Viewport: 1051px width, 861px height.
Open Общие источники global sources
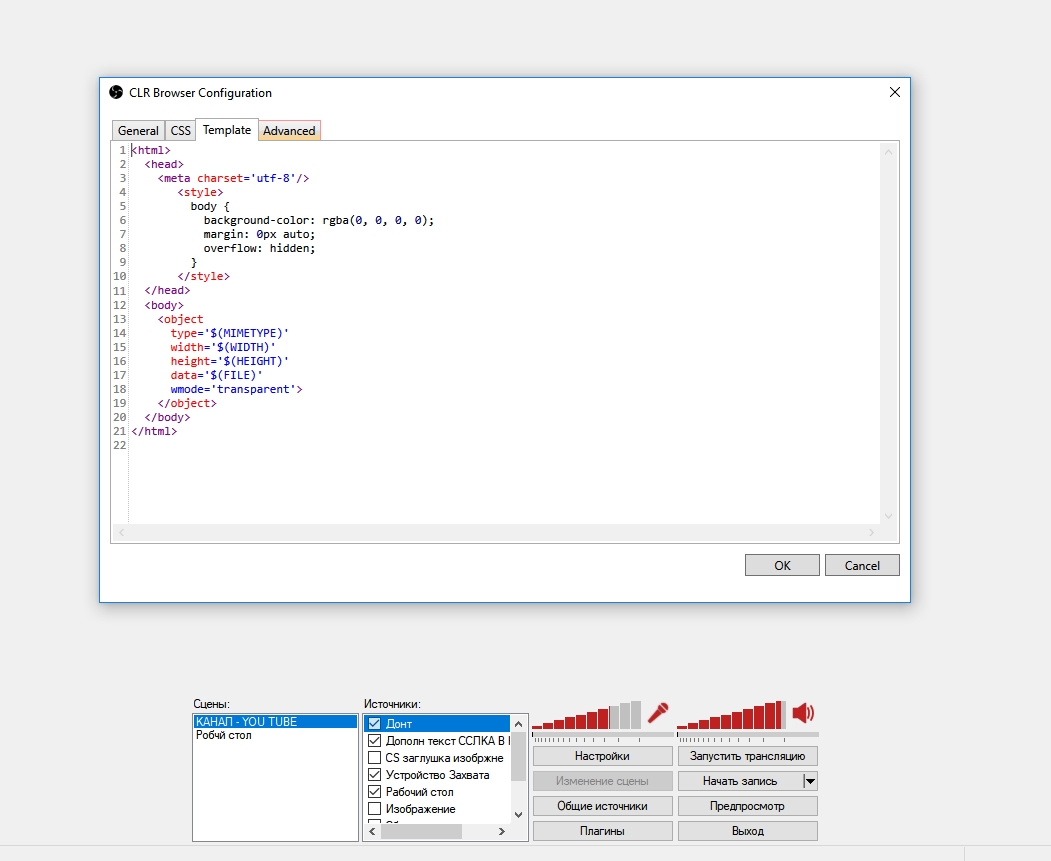click(603, 805)
